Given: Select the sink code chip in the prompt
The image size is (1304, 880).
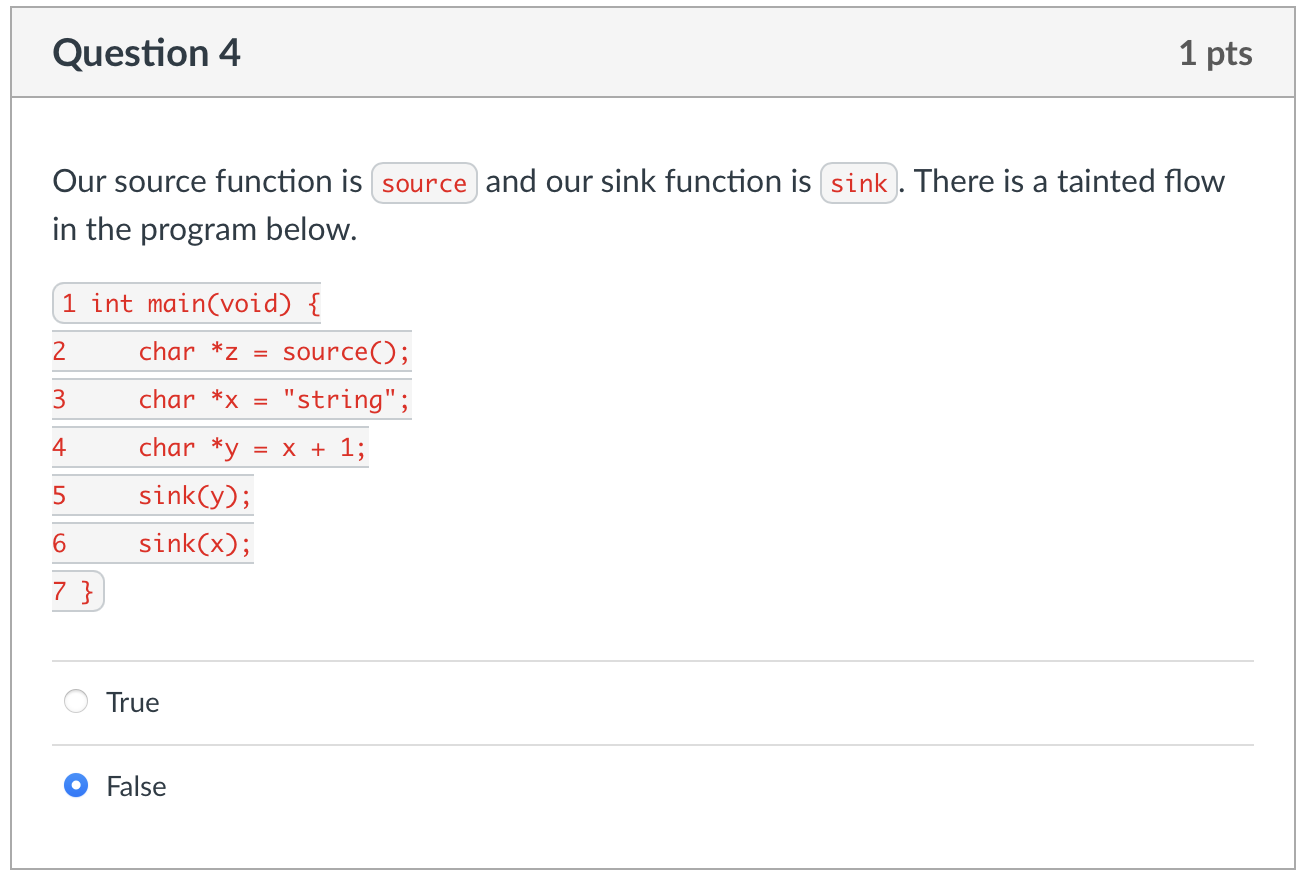Looking at the screenshot, I should coord(858,183).
